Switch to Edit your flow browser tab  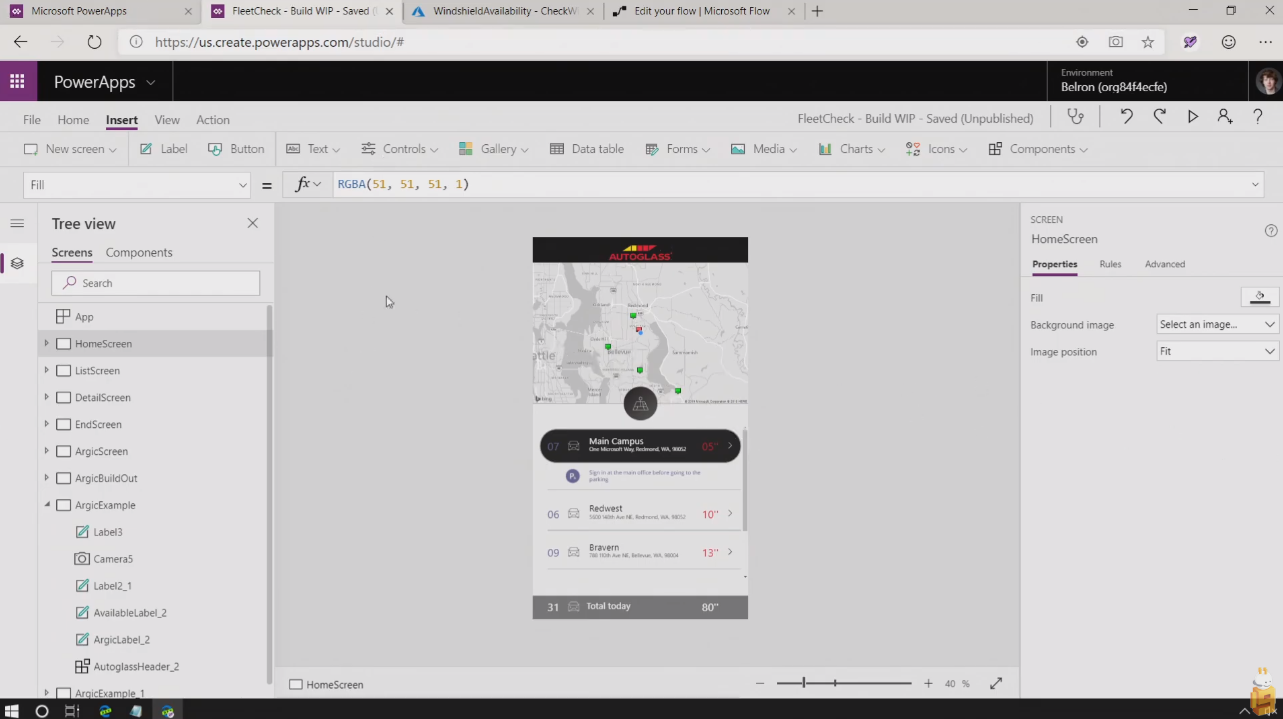pos(700,11)
